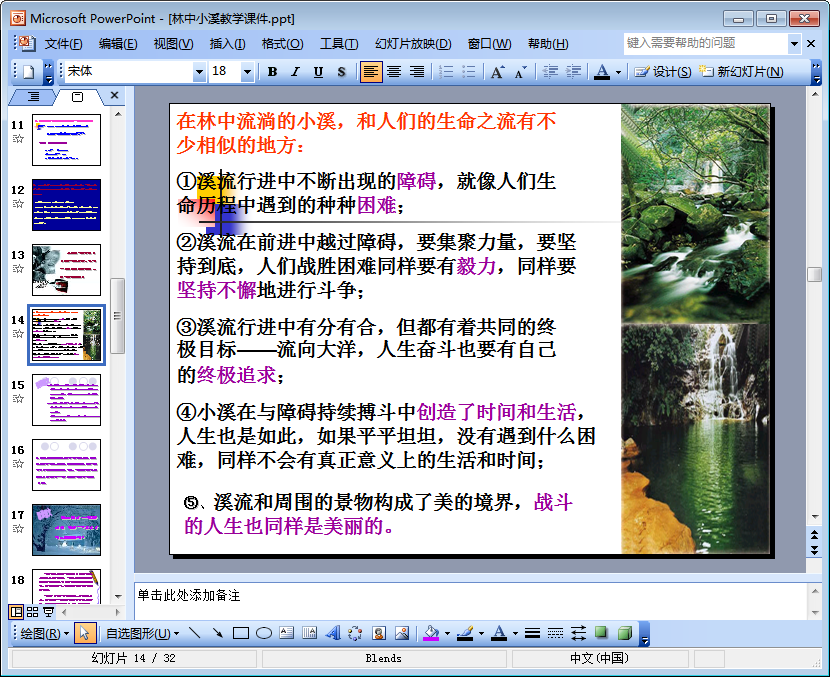Click the animation star icon under slide 14
The height and width of the screenshot is (677, 830).
[x=18, y=333]
